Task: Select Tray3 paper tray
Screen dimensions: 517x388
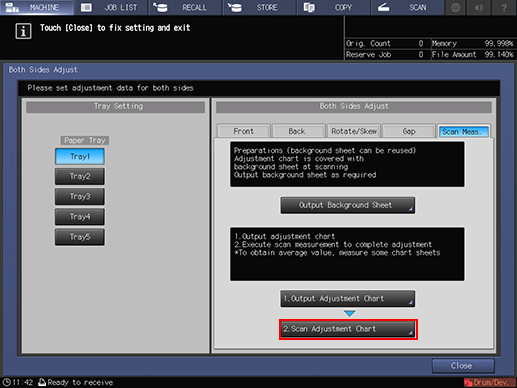Action: (80, 196)
